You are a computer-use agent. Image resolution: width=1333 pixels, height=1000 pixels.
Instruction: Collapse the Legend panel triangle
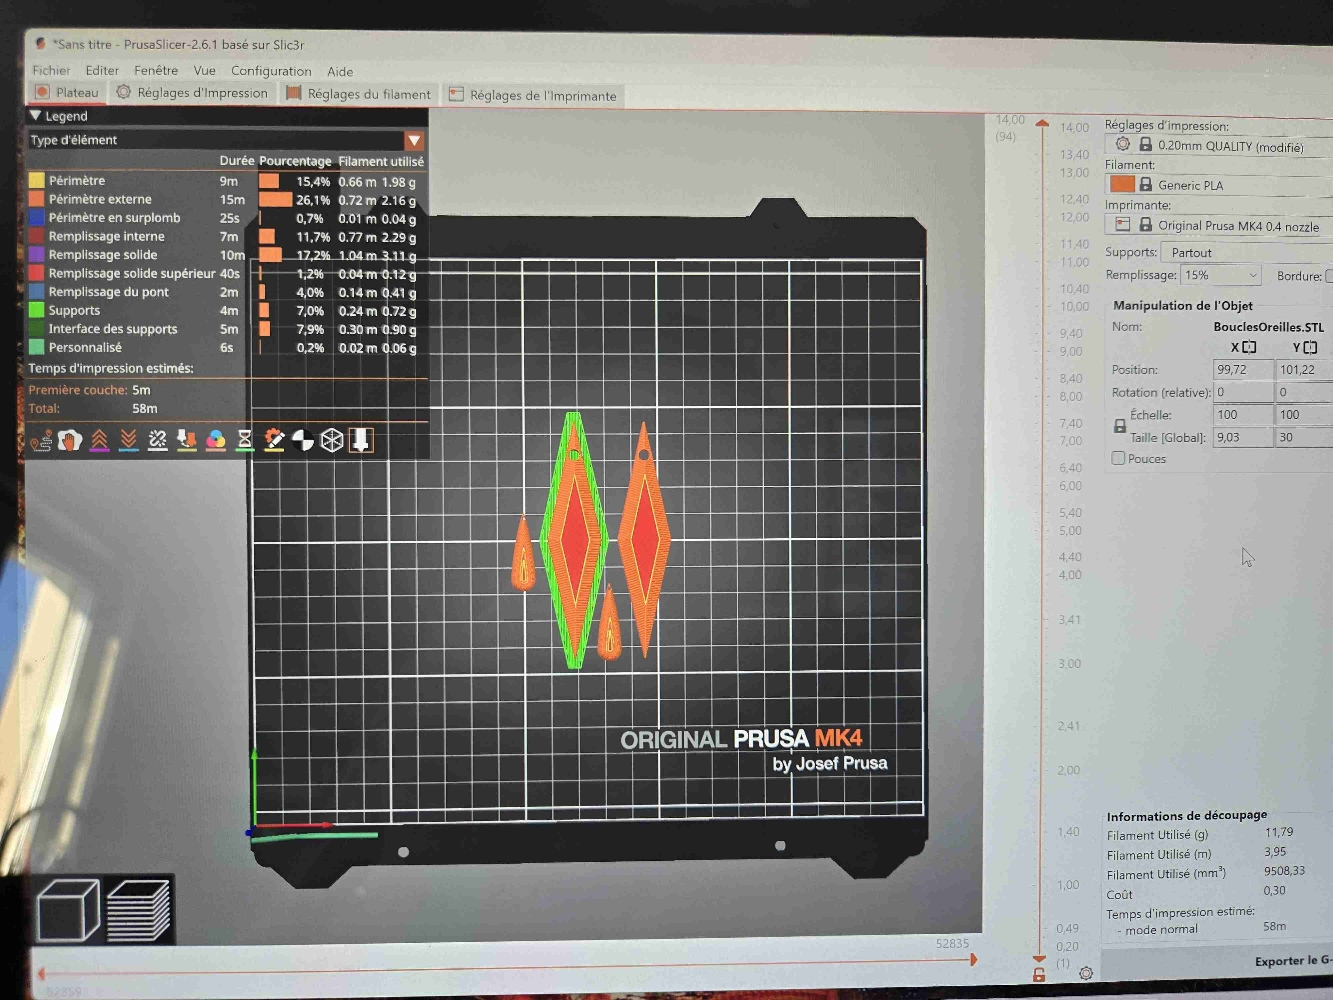click(x=36, y=116)
